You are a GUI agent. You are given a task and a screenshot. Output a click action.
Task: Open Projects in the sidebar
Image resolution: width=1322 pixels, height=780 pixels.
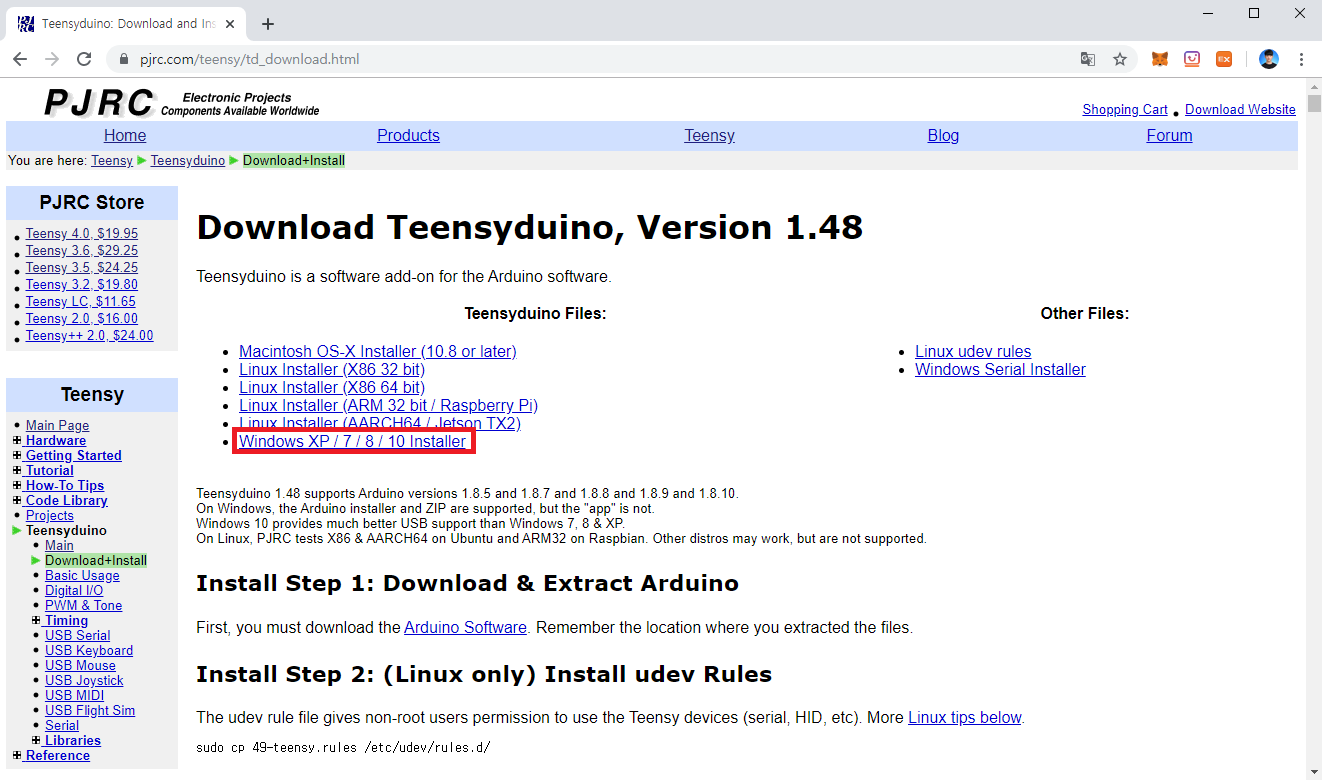tap(50, 515)
